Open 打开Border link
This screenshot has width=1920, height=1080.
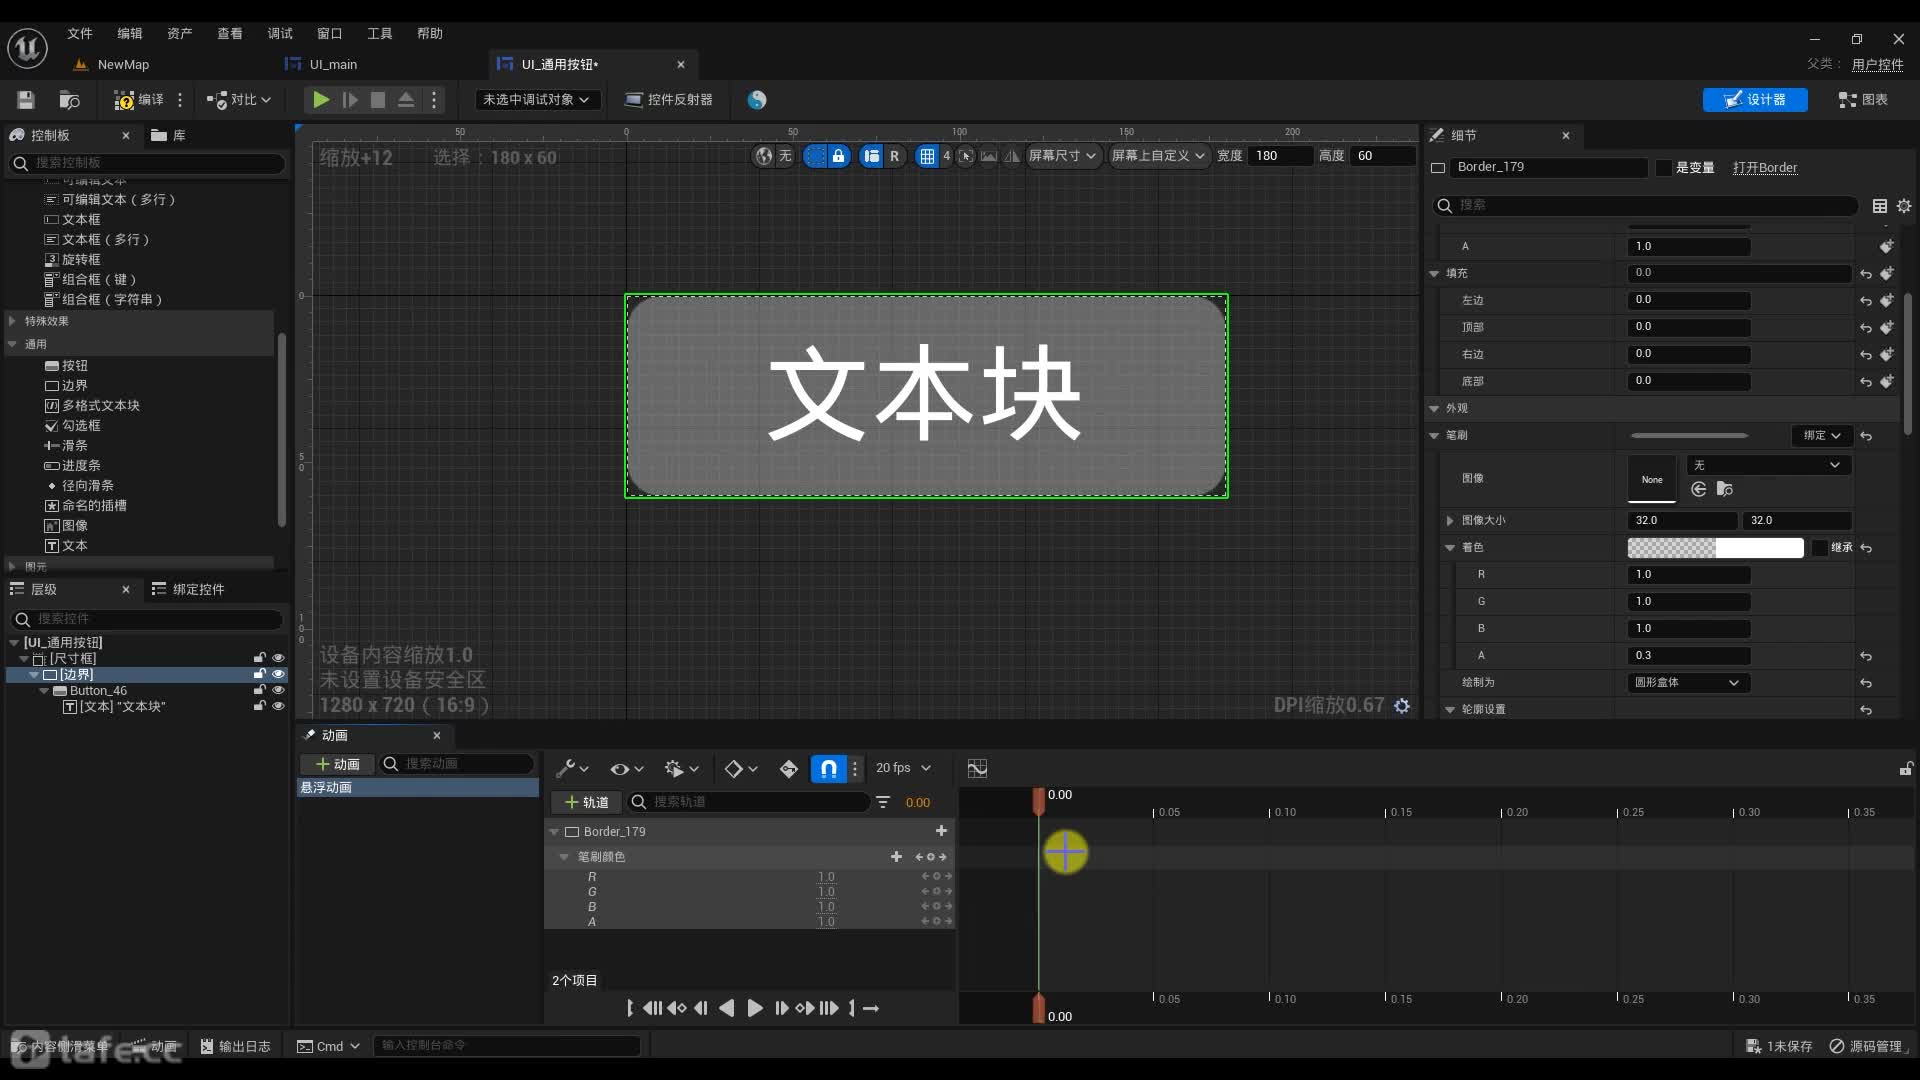(1764, 167)
